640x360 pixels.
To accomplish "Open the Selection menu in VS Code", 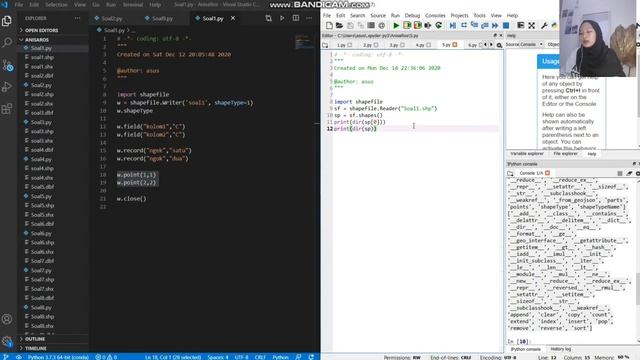I will (56, 5).
